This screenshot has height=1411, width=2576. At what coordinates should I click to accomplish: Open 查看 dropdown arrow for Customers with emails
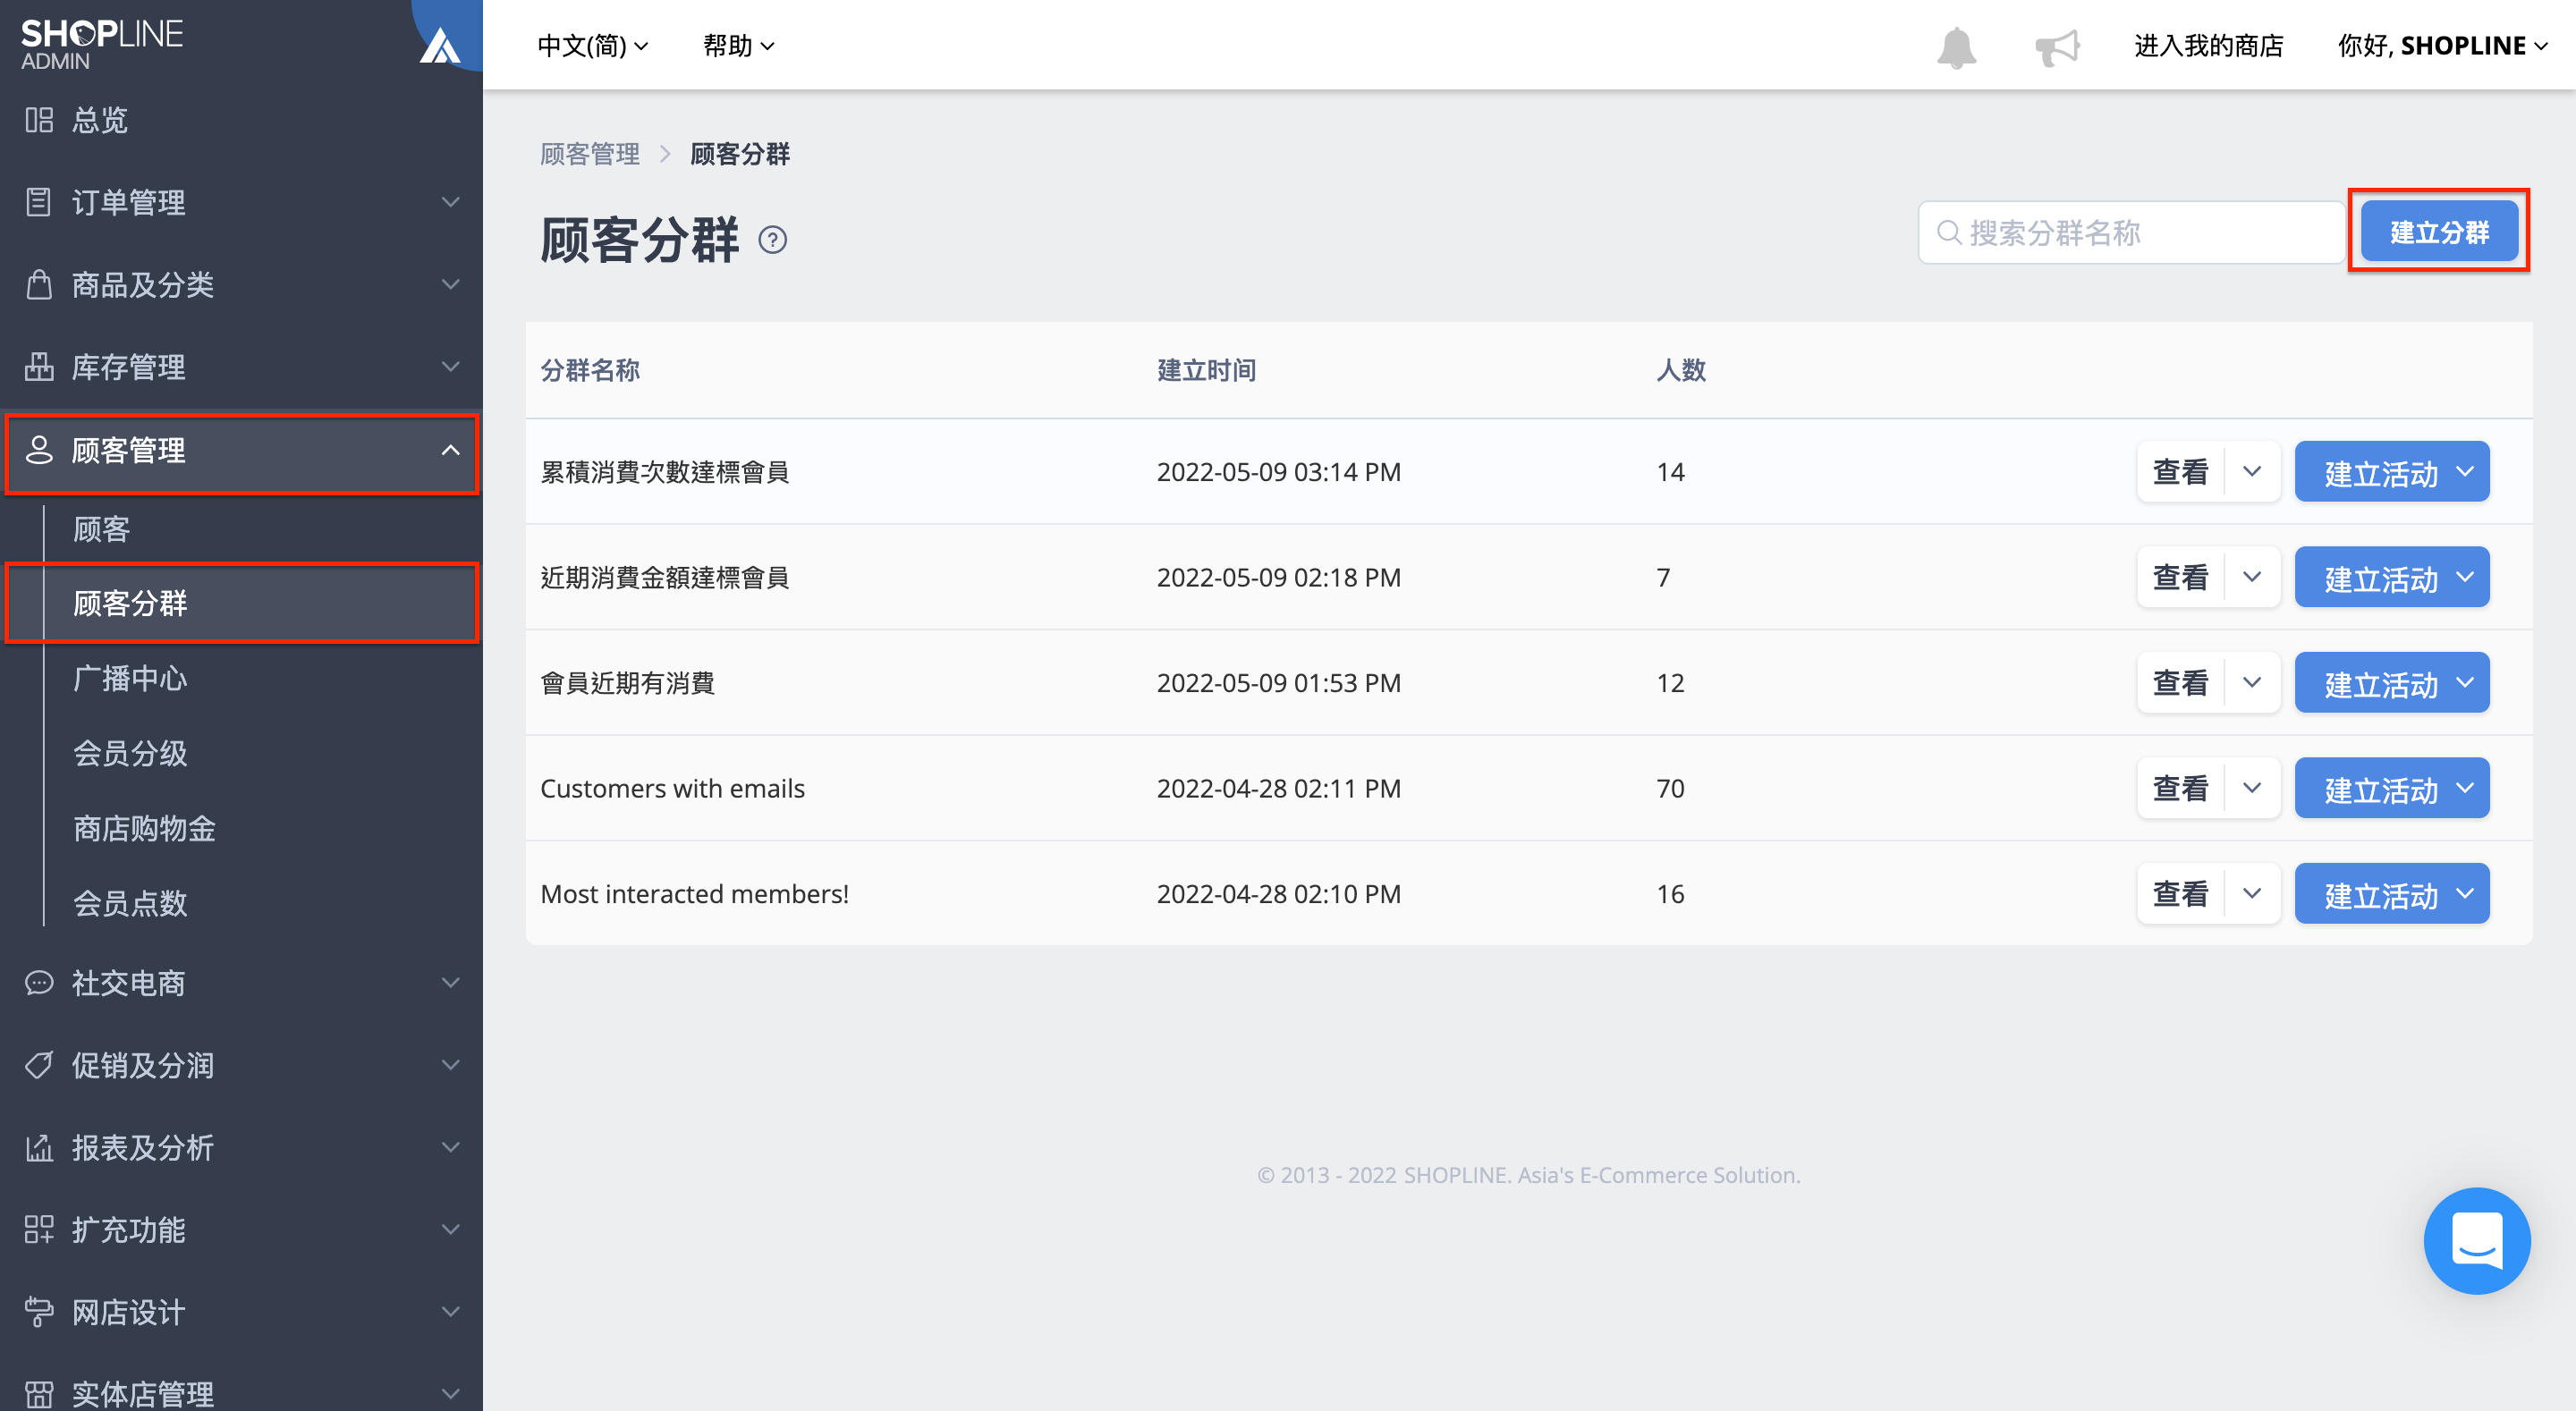click(x=2252, y=788)
